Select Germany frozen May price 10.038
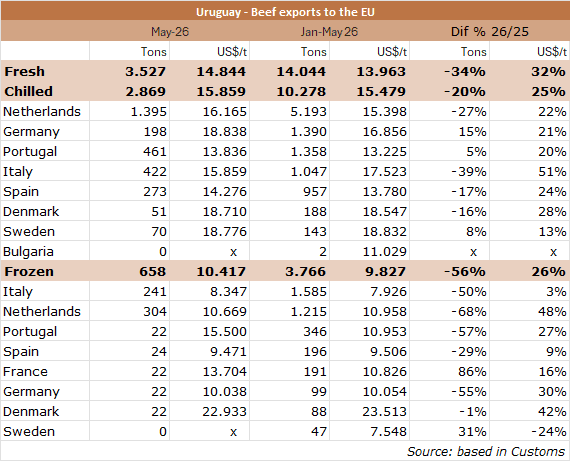Screen dimensions: 570x461 (x=225, y=391)
